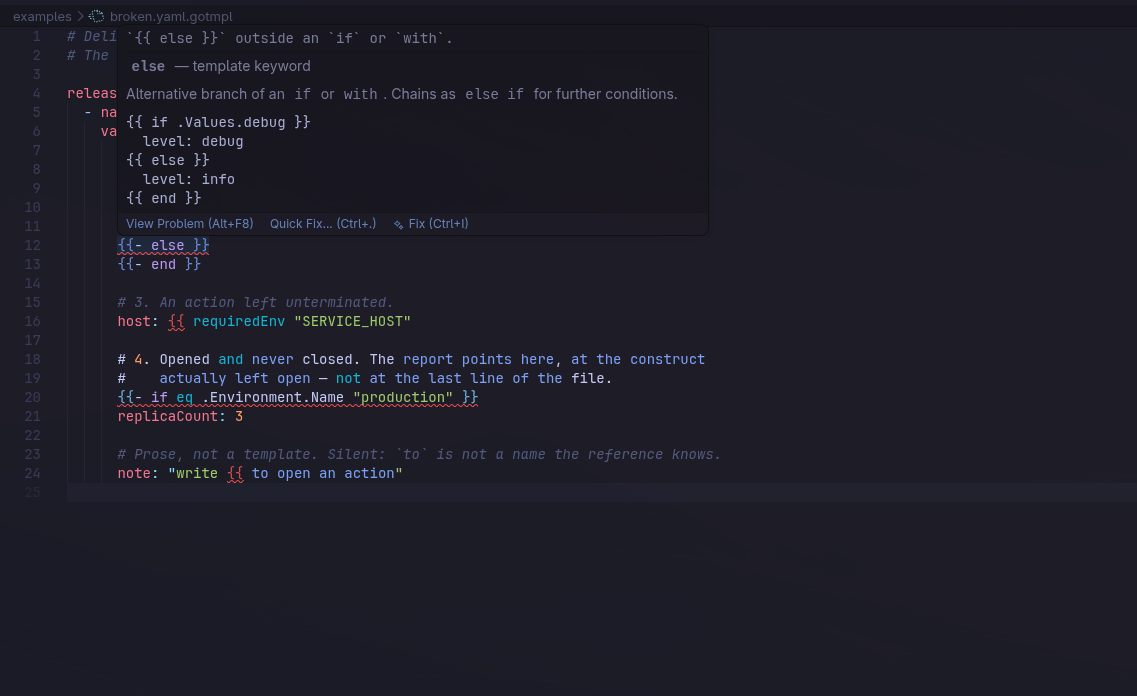Click the 'eq' function on line 20

coord(184,397)
